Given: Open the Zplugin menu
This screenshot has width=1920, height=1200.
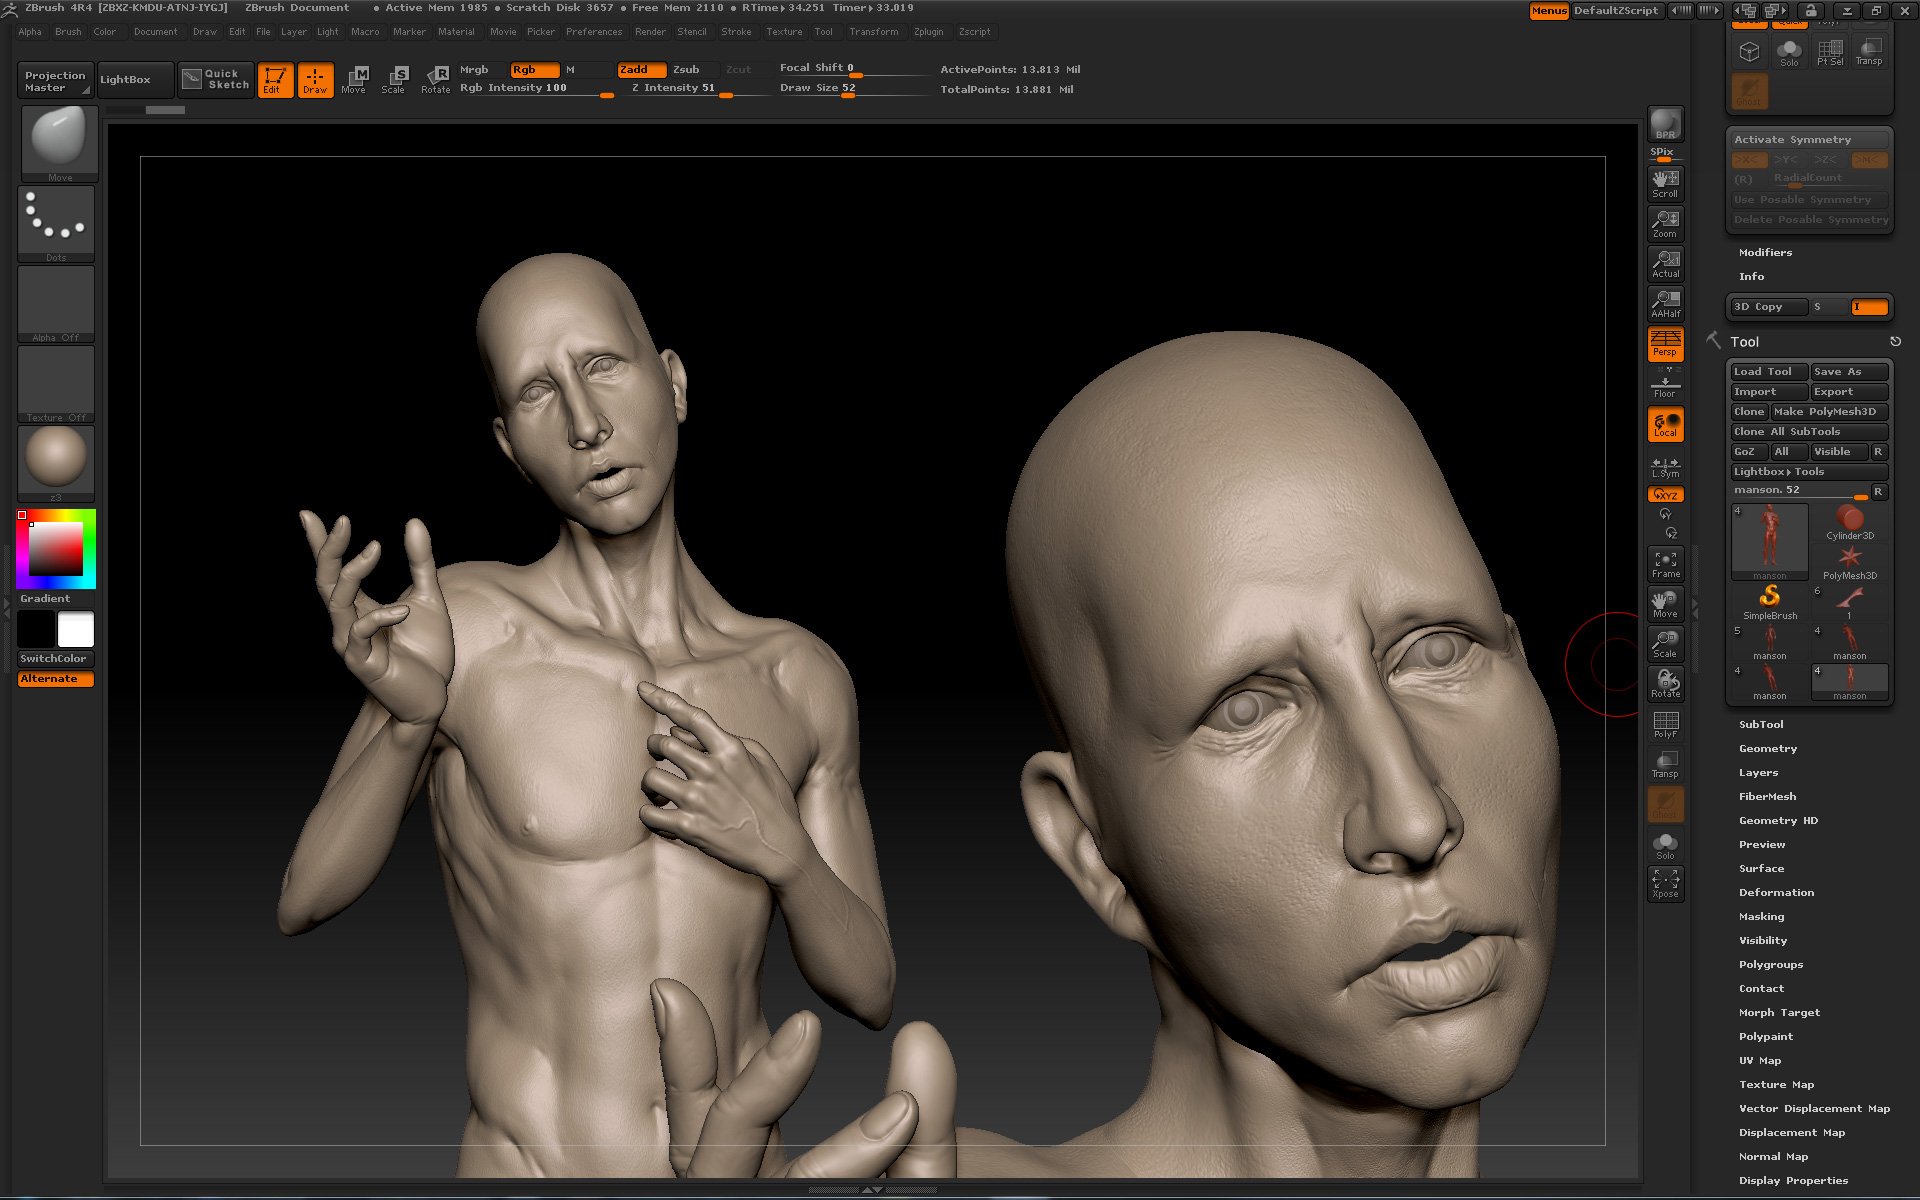Looking at the screenshot, I should (928, 32).
